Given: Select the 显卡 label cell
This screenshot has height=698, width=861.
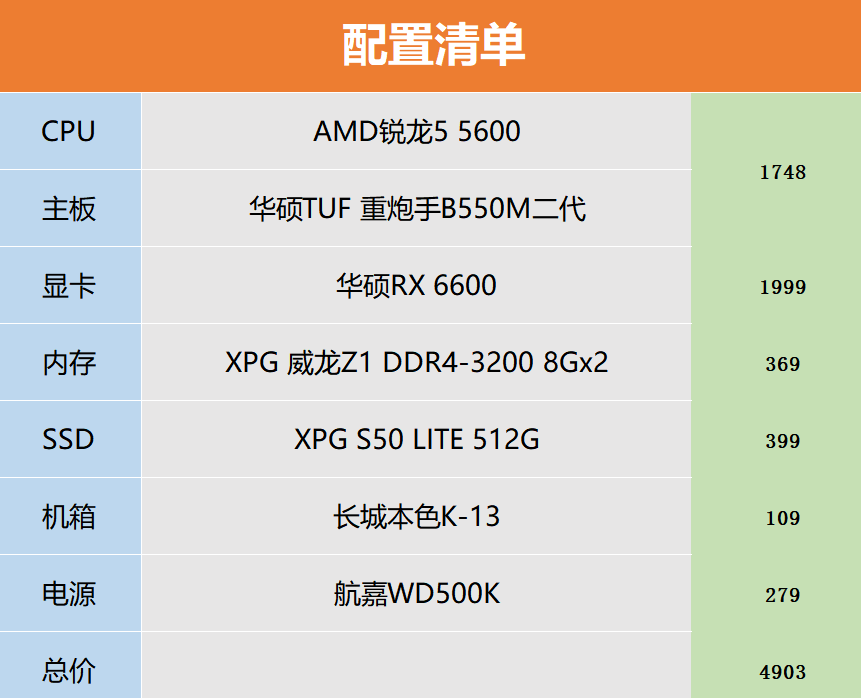Looking at the screenshot, I should point(70,285).
